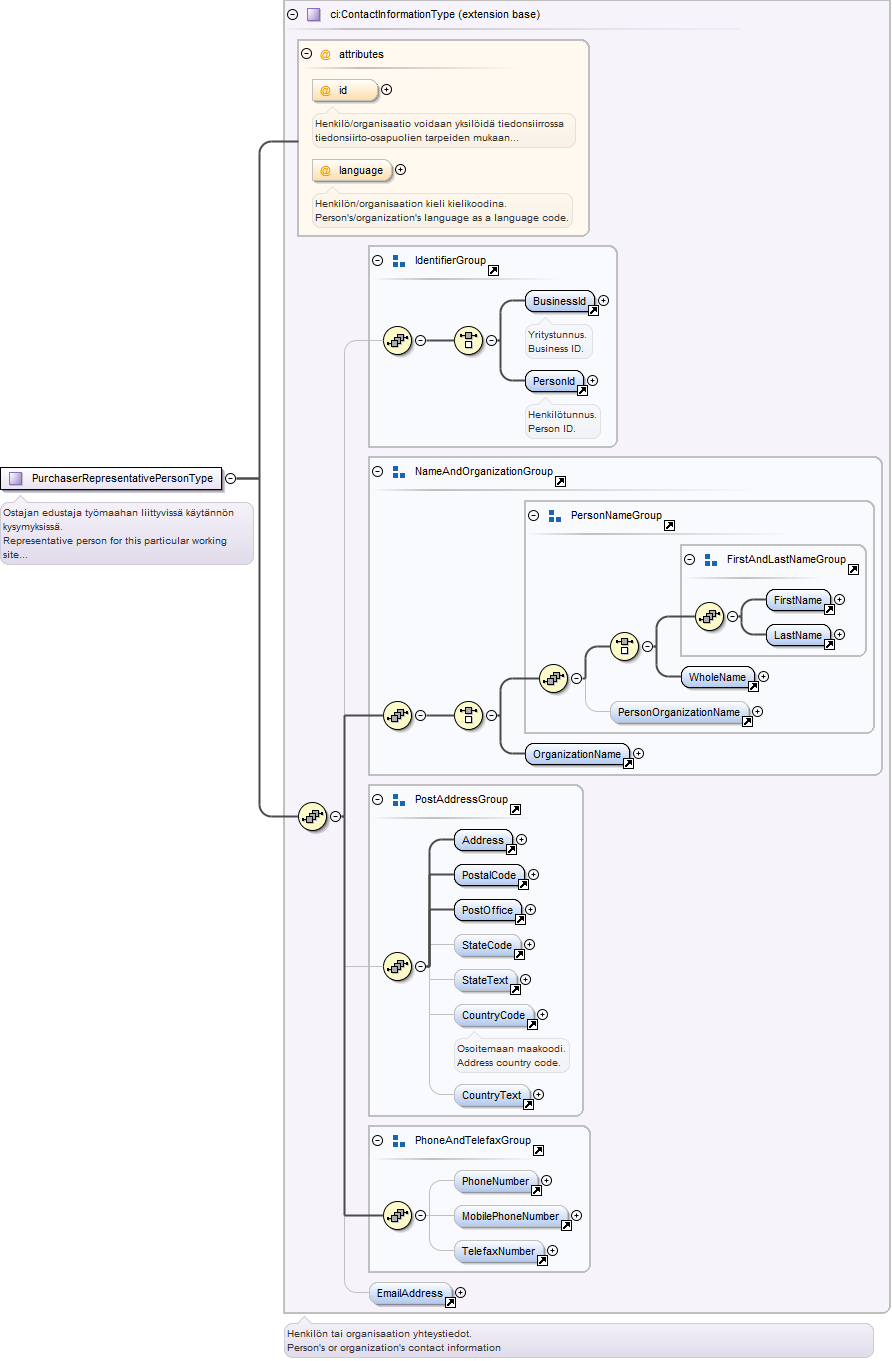Select the FirstName element node

(798, 601)
